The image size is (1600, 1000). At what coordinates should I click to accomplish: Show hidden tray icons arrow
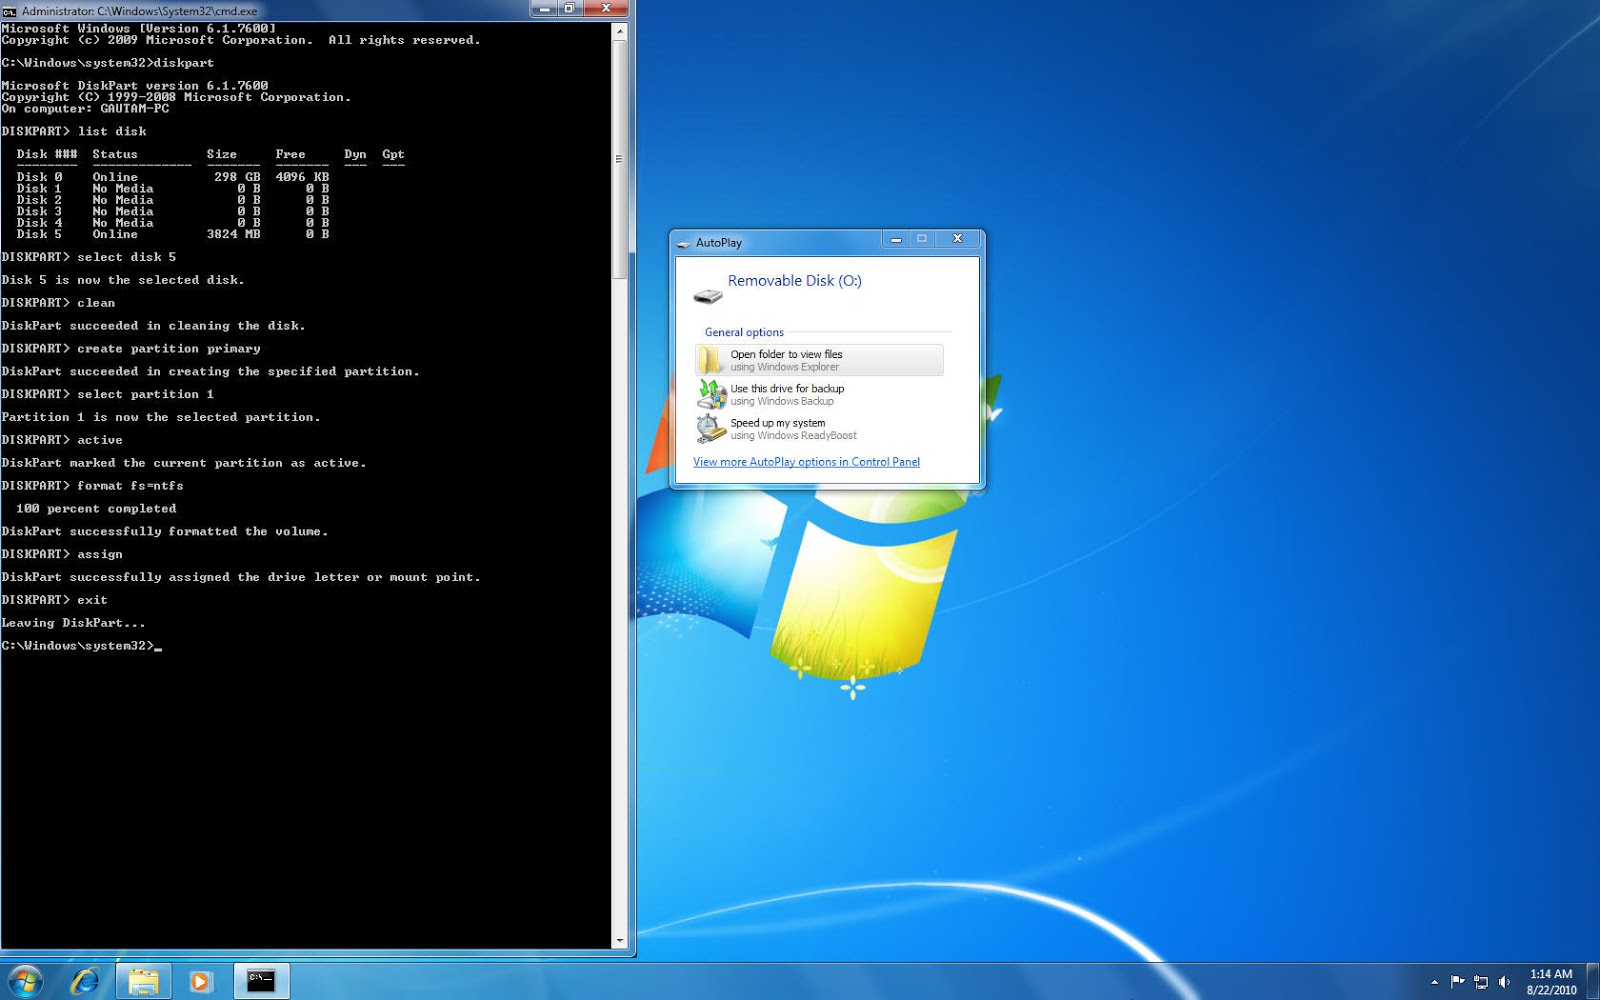click(x=1435, y=982)
